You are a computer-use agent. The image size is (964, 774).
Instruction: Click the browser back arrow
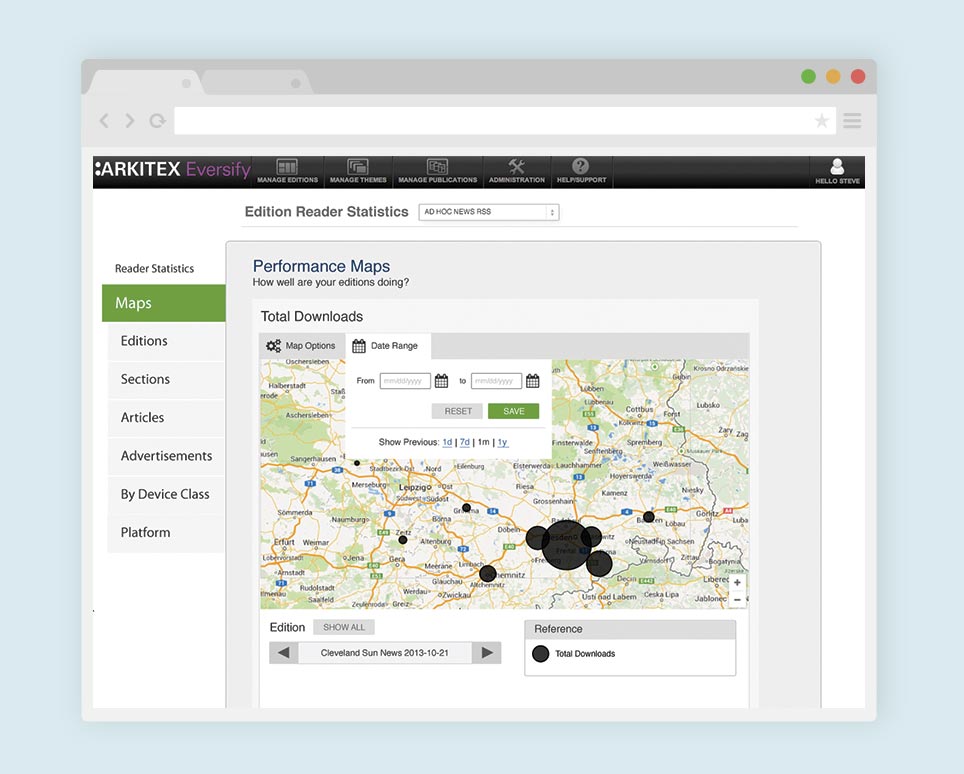pyautogui.click(x=105, y=120)
